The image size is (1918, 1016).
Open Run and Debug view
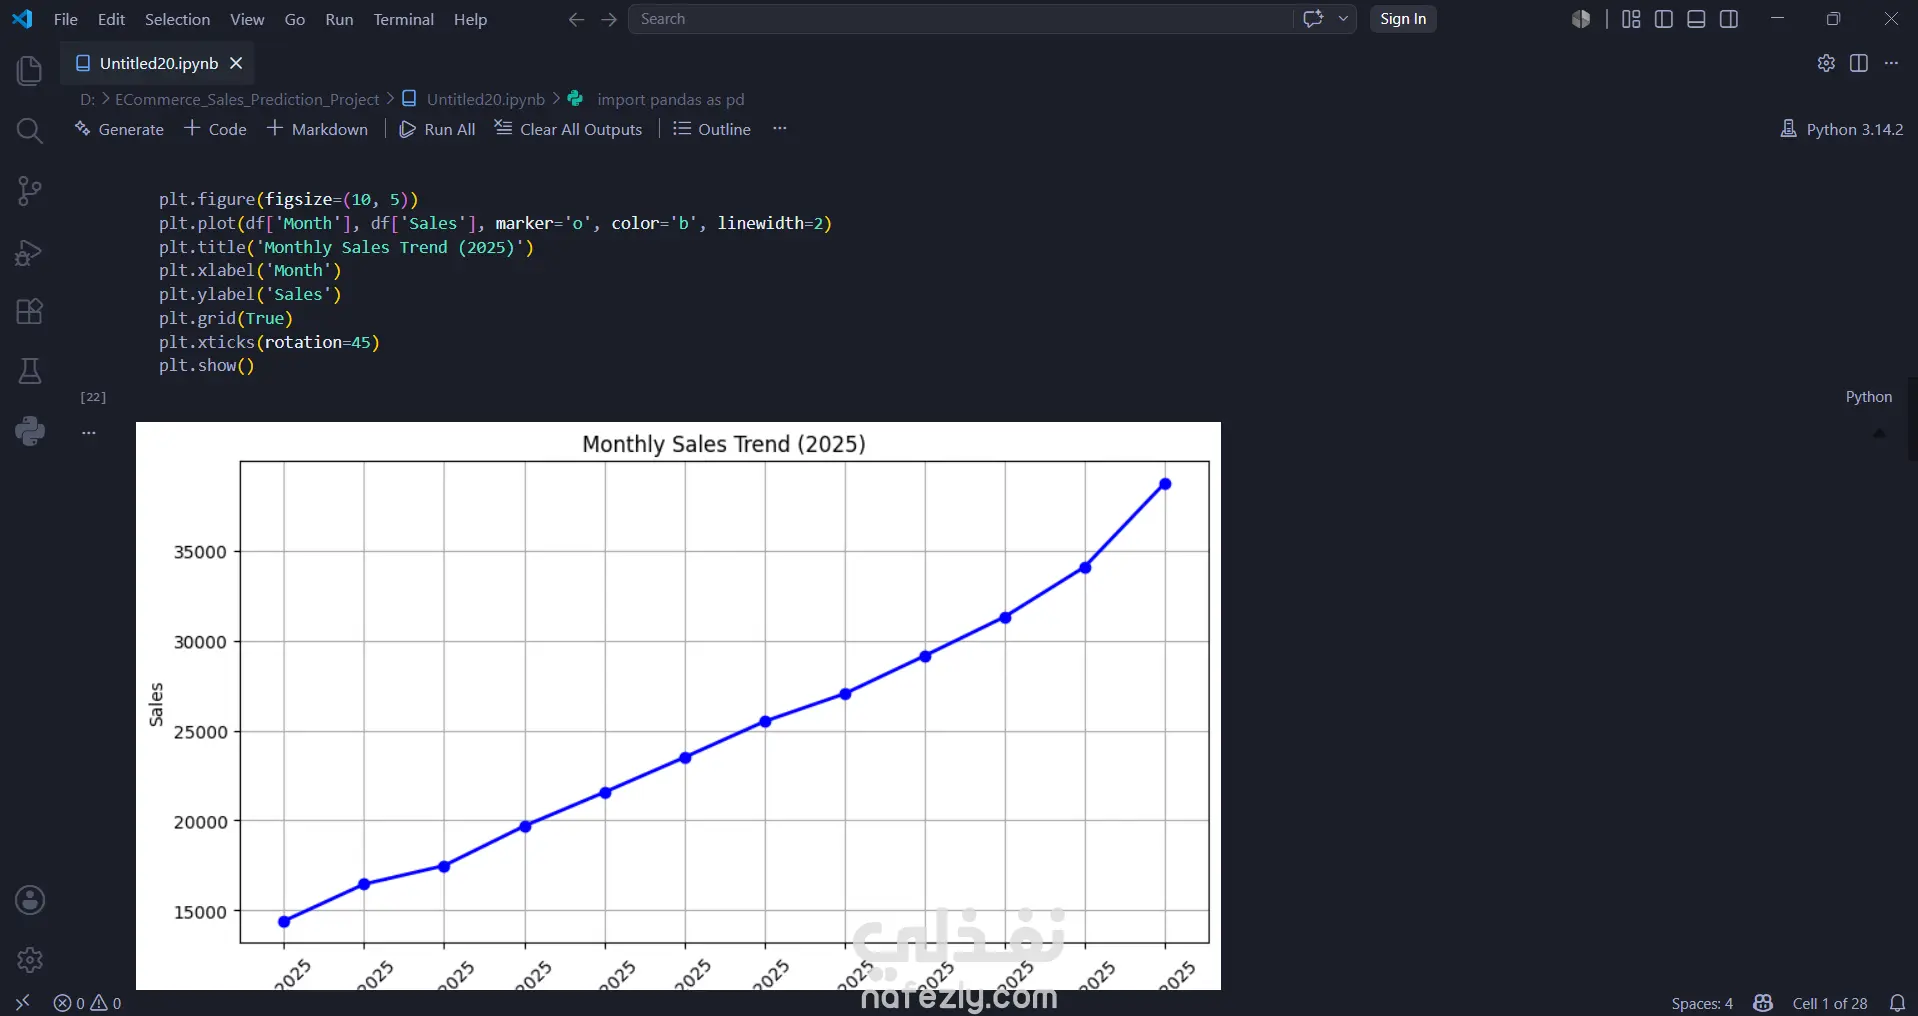coord(30,252)
